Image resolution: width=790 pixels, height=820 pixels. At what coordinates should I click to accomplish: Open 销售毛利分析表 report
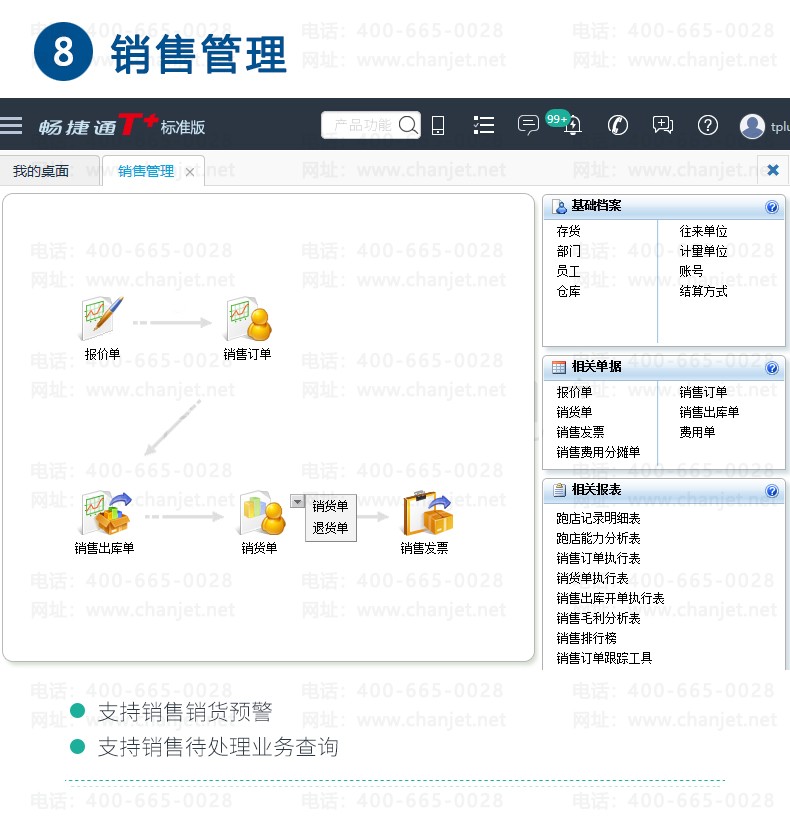click(x=598, y=619)
